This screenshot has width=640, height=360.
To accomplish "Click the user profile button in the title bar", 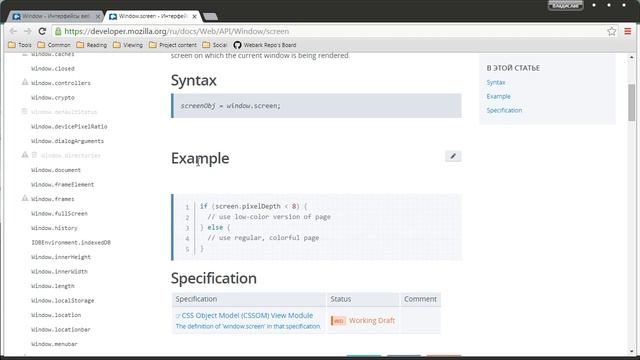I will click(x=565, y=5).
